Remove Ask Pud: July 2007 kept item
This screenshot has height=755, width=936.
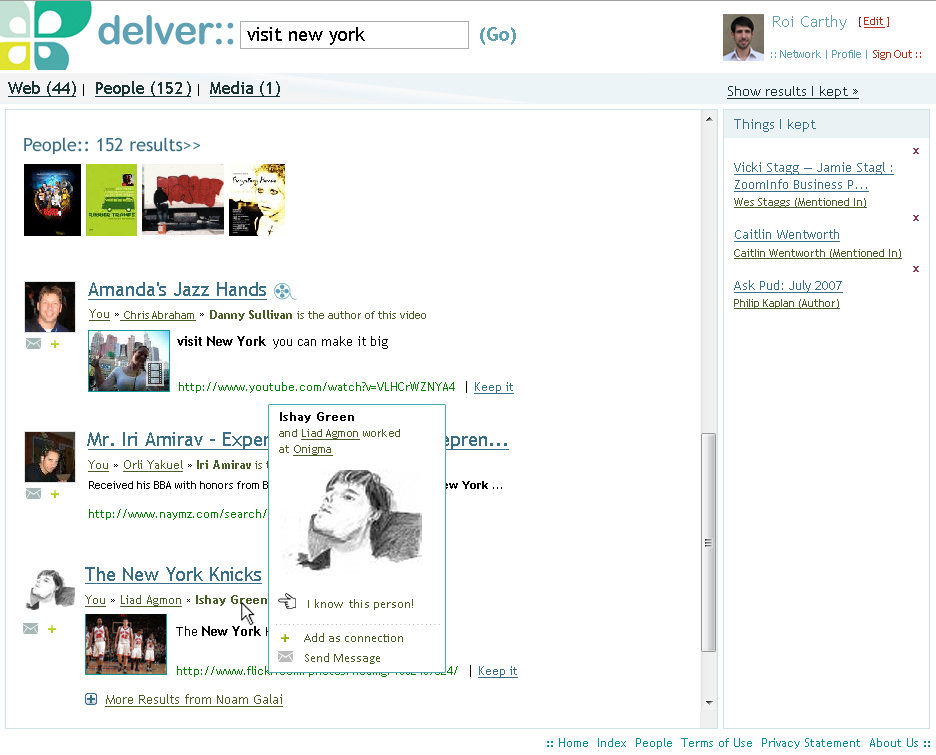(916, 269)
